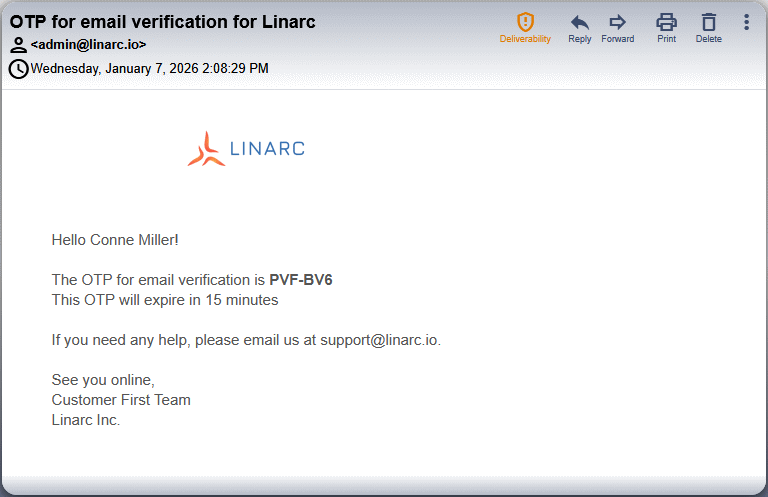Open the three-dot more options menu
The height and width of the screenshot is (497, 768).
coord(746,22)
